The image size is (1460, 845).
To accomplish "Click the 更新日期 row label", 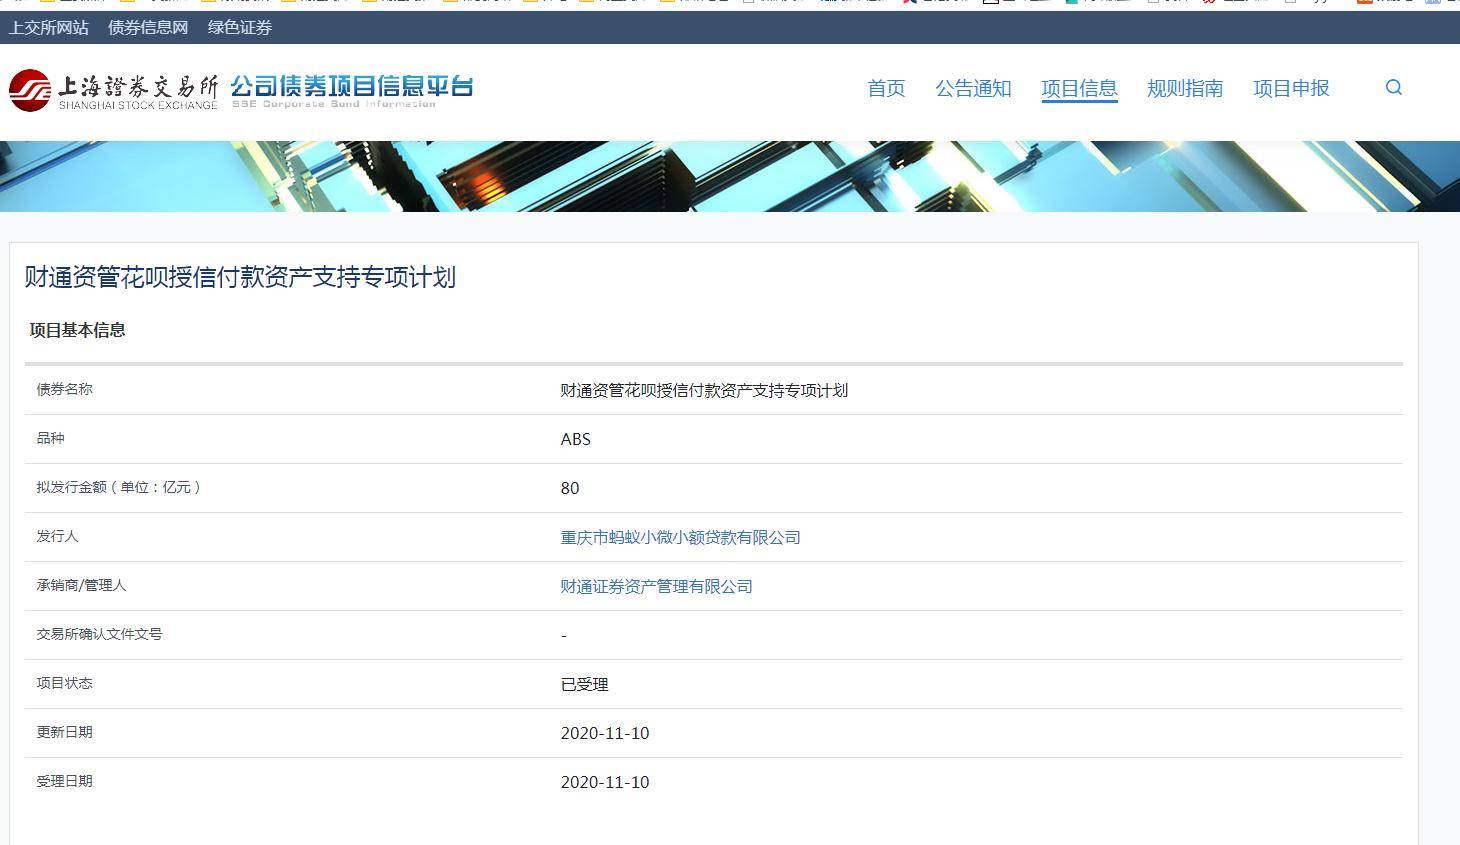I will pyautogui.click(x=64, y=732).
